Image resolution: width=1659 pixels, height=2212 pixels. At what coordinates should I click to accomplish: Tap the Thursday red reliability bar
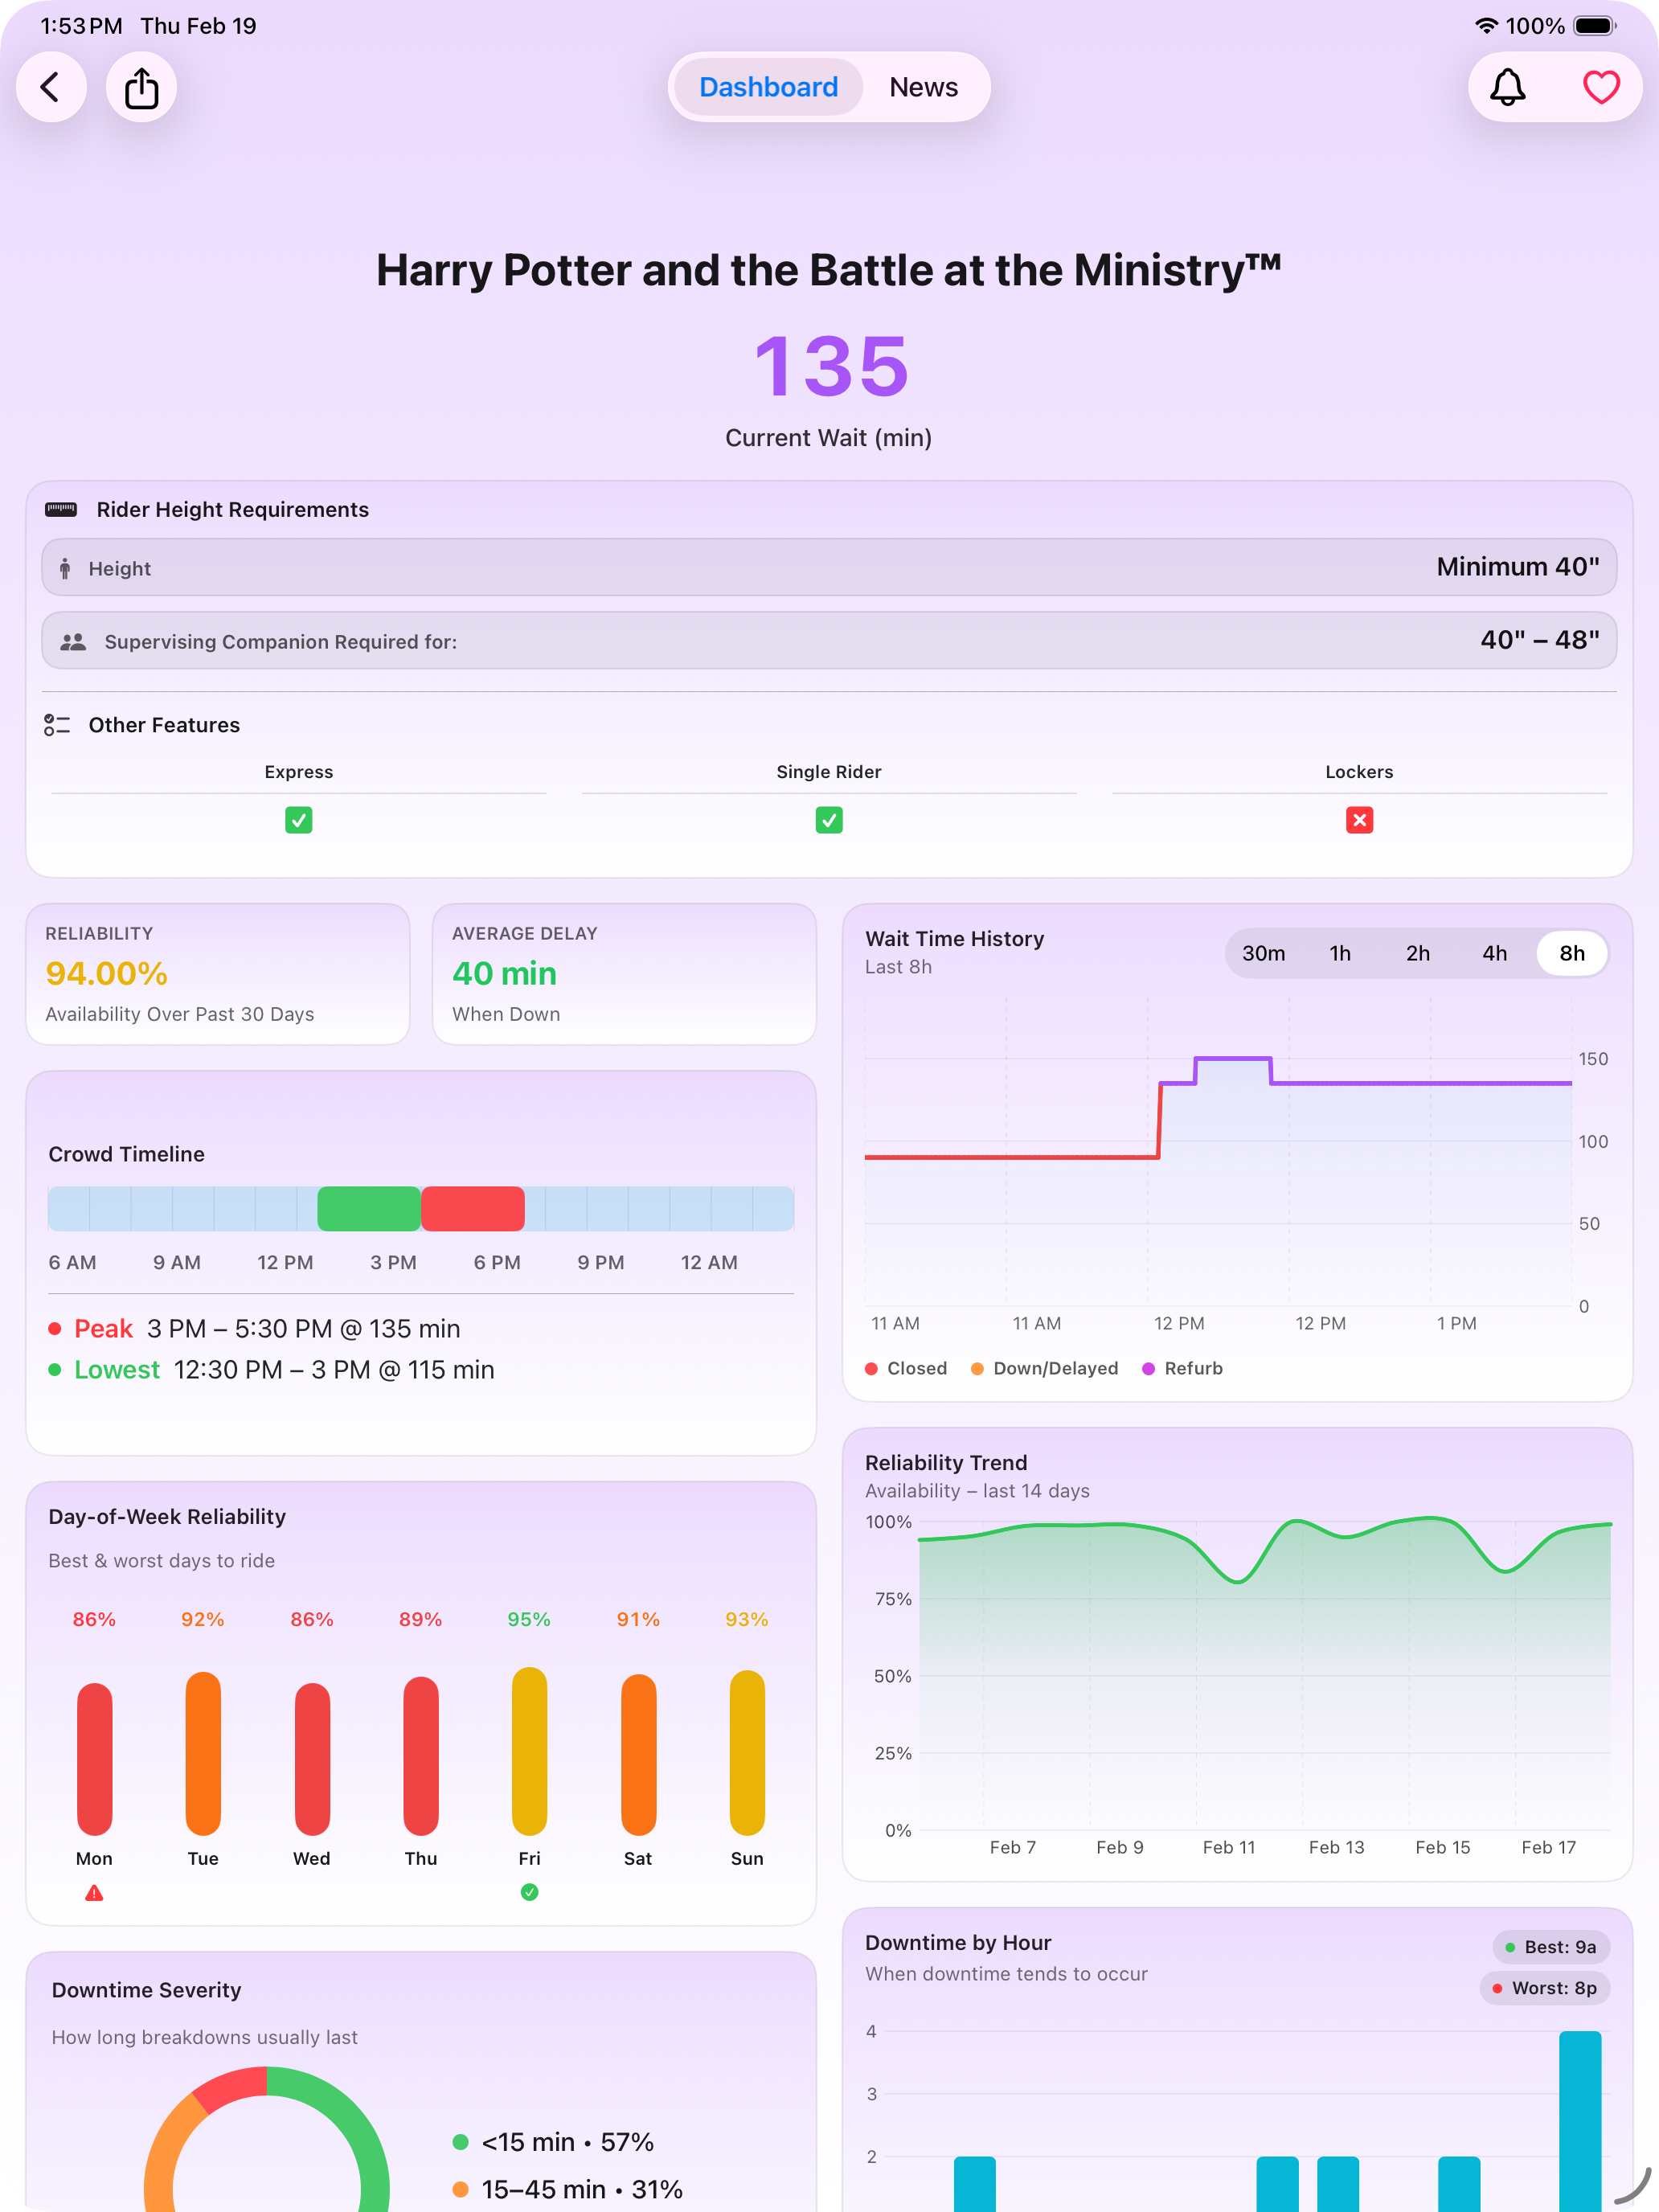click(x=421, y=1756)
